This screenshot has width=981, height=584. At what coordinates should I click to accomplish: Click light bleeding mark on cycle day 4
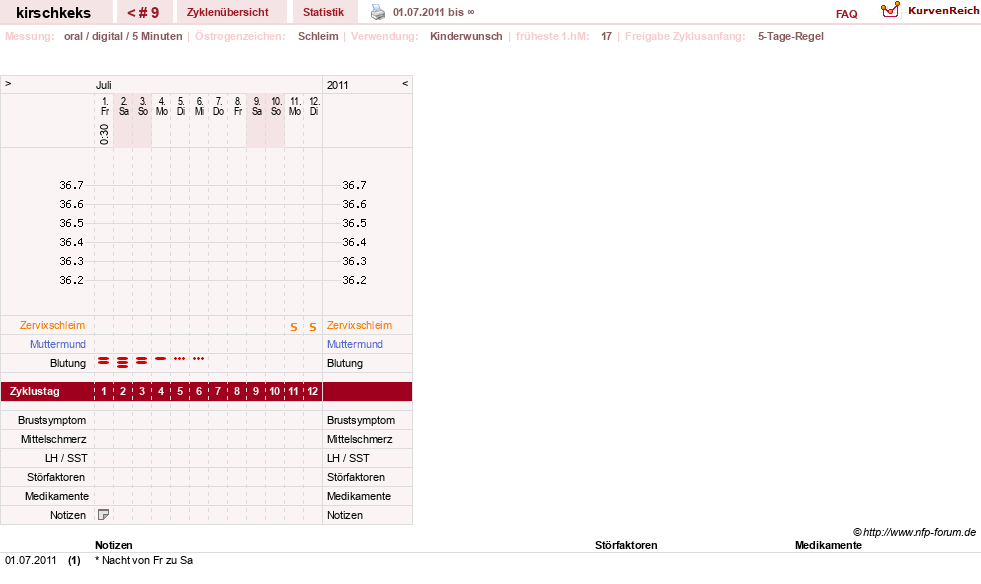click(161, 359)
